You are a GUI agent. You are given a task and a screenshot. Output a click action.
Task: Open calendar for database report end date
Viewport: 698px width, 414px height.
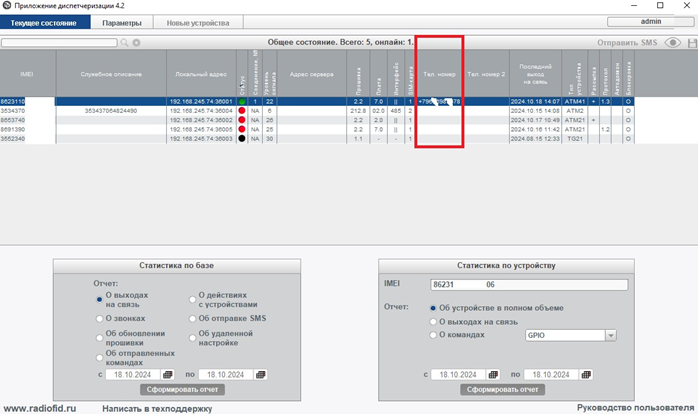(261, 374)
